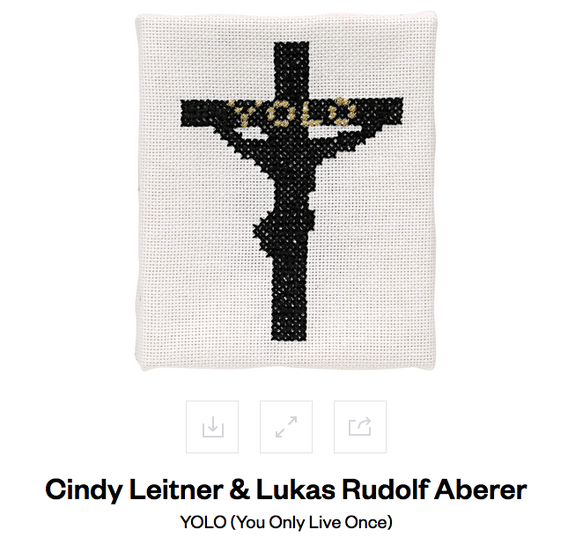Click the right arm of the crossbeam
568x537 pixels.
pyautogui.click(x=379, y=111)
